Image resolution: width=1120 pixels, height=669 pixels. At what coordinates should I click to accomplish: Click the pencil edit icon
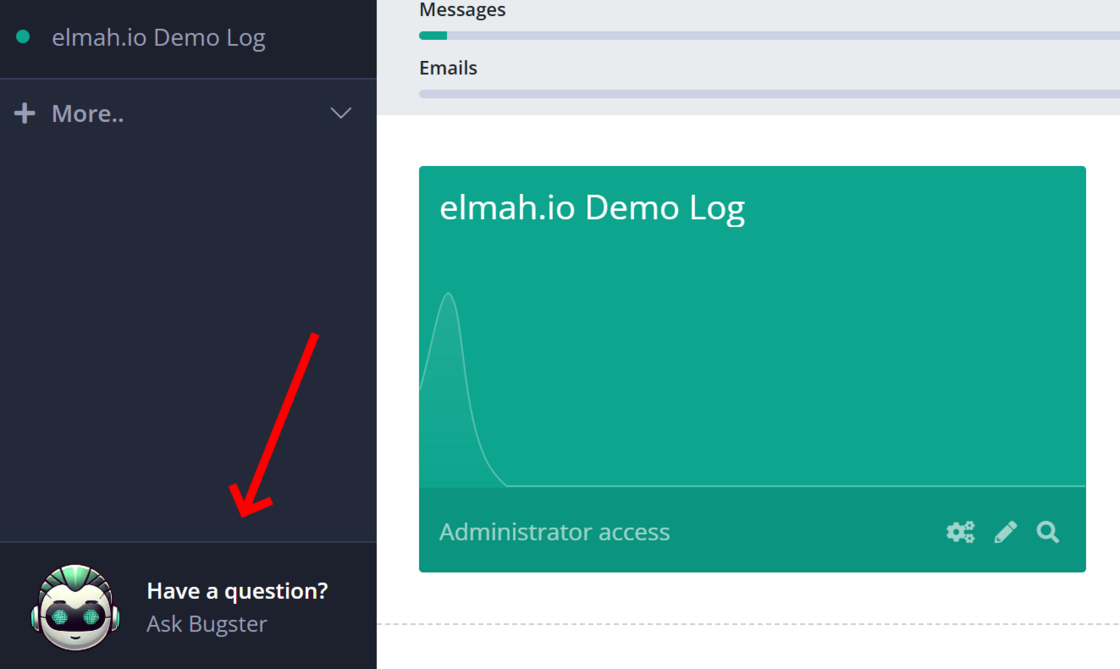[1005, 532]
